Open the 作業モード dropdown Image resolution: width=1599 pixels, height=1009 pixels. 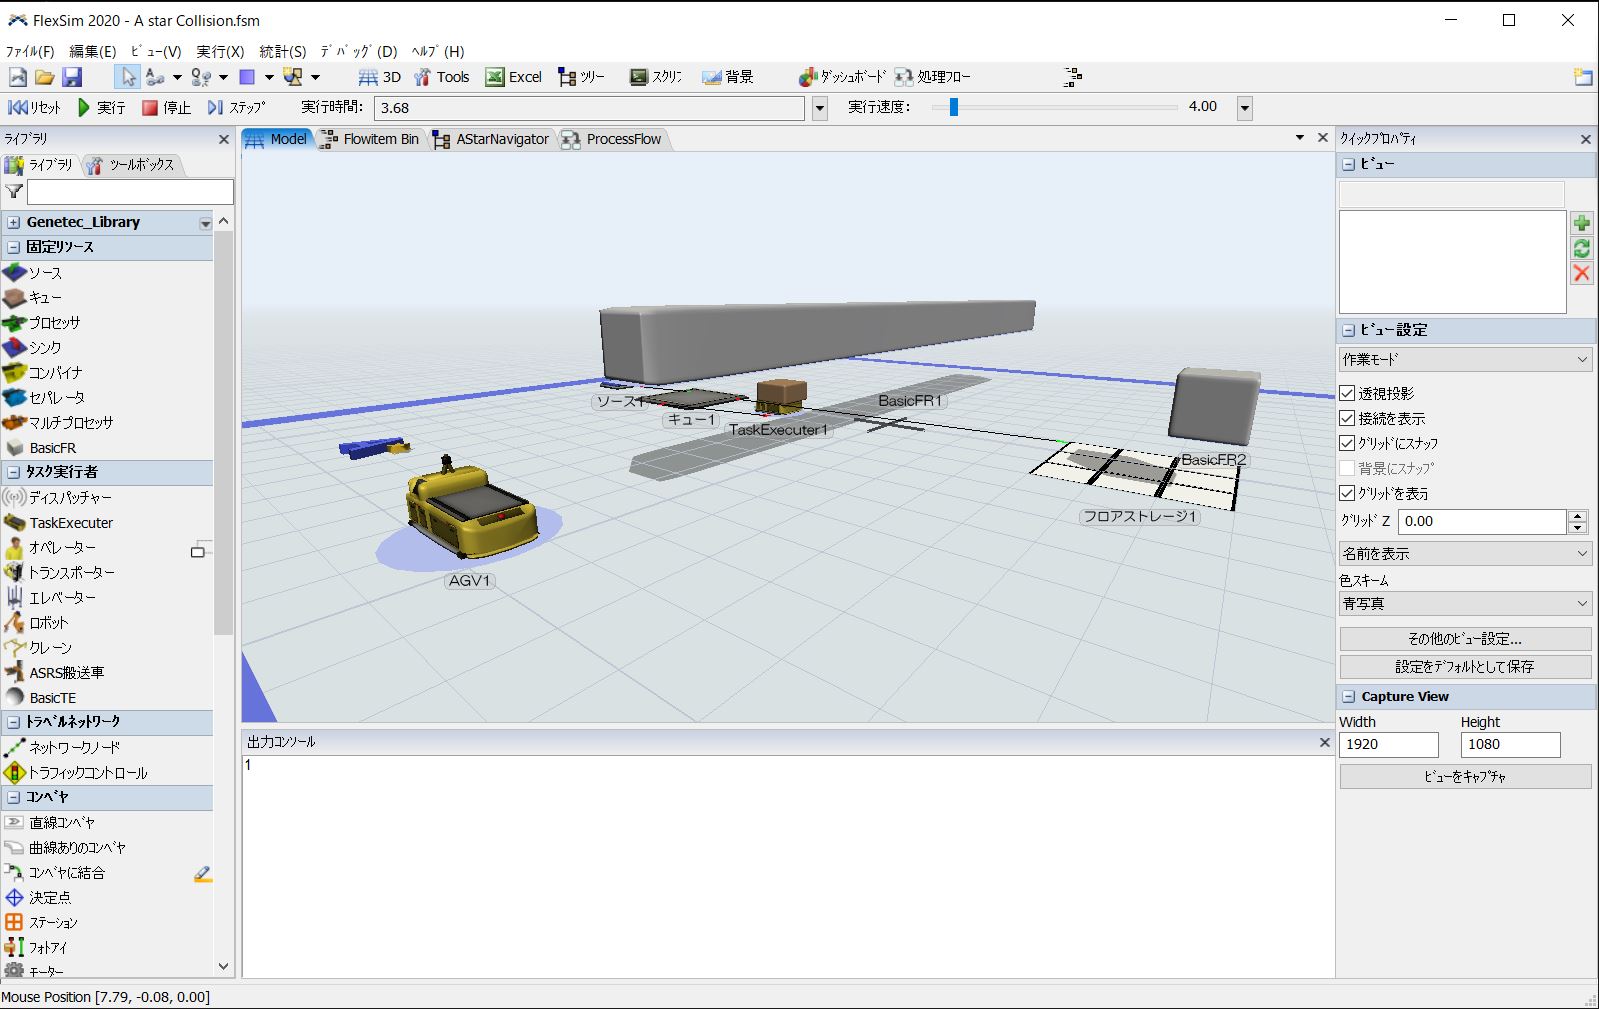[1465, 359]
